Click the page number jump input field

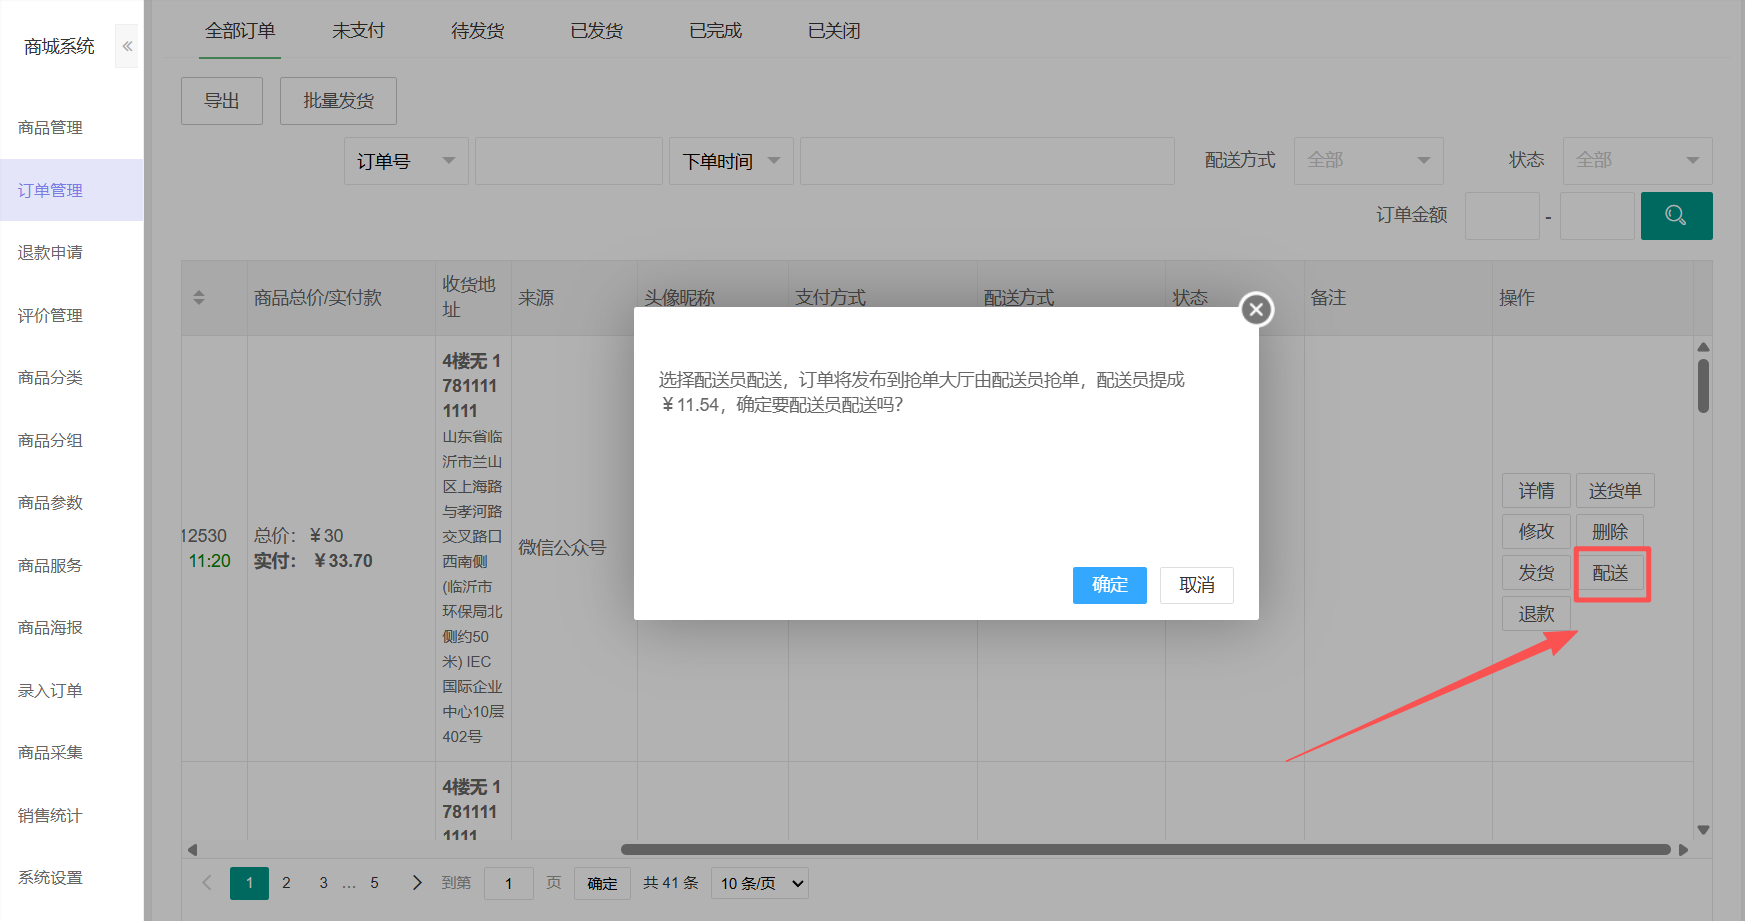(508, 884)
